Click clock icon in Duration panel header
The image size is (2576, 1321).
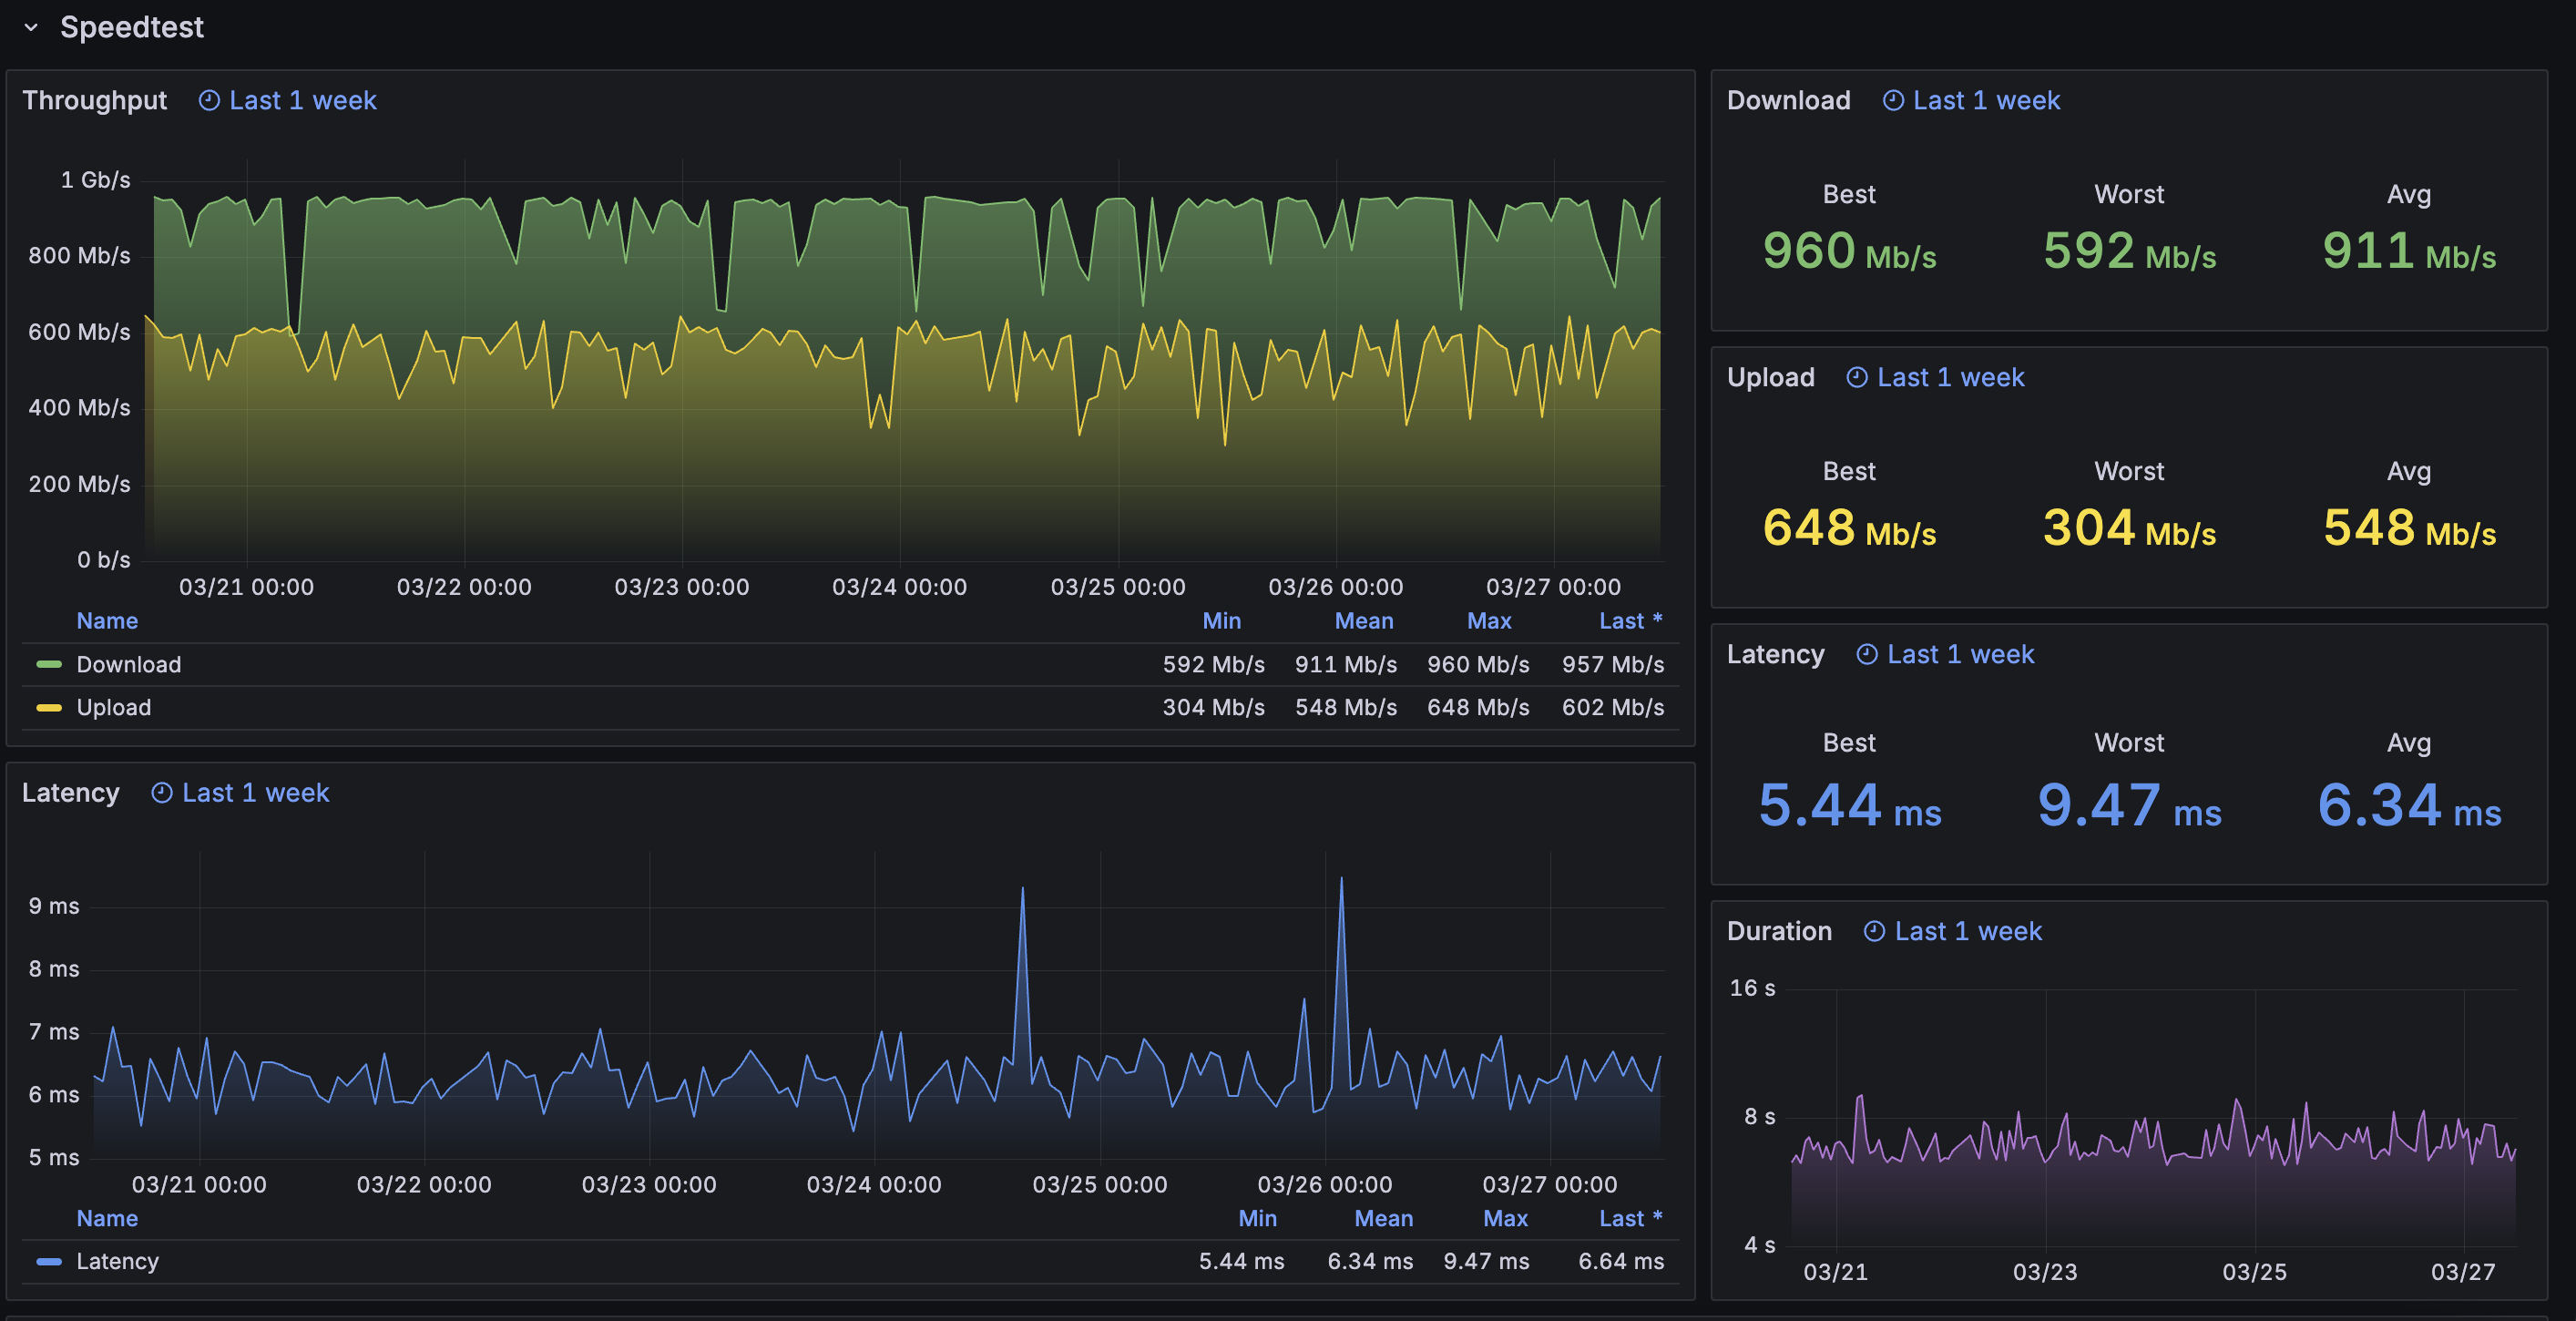tap(1875, 932)
